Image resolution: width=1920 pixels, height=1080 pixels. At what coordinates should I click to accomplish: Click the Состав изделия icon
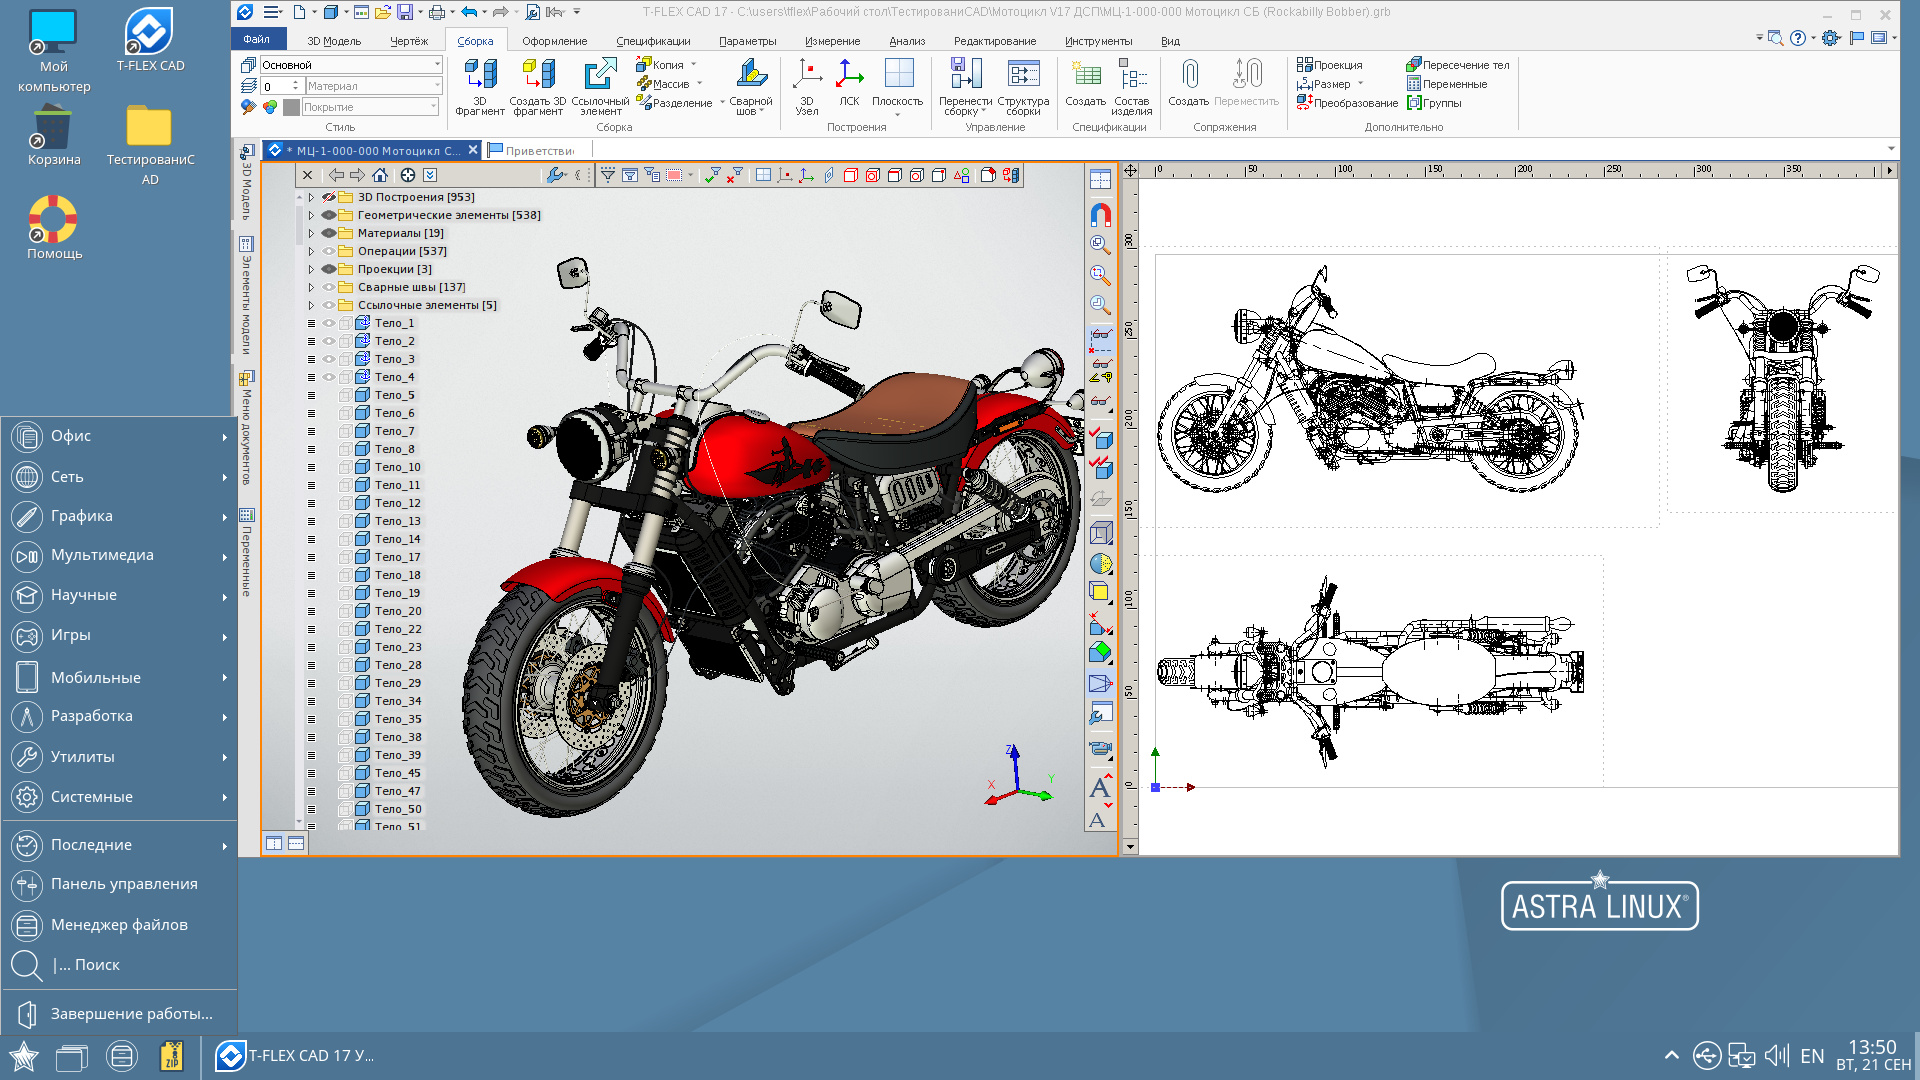point(1131,75)
